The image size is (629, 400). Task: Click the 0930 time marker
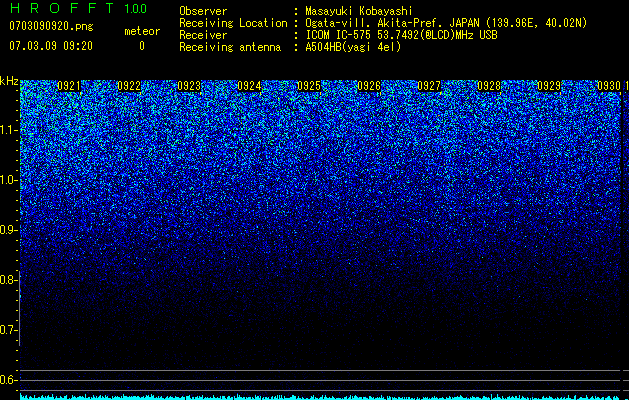(x=609, y=86)
